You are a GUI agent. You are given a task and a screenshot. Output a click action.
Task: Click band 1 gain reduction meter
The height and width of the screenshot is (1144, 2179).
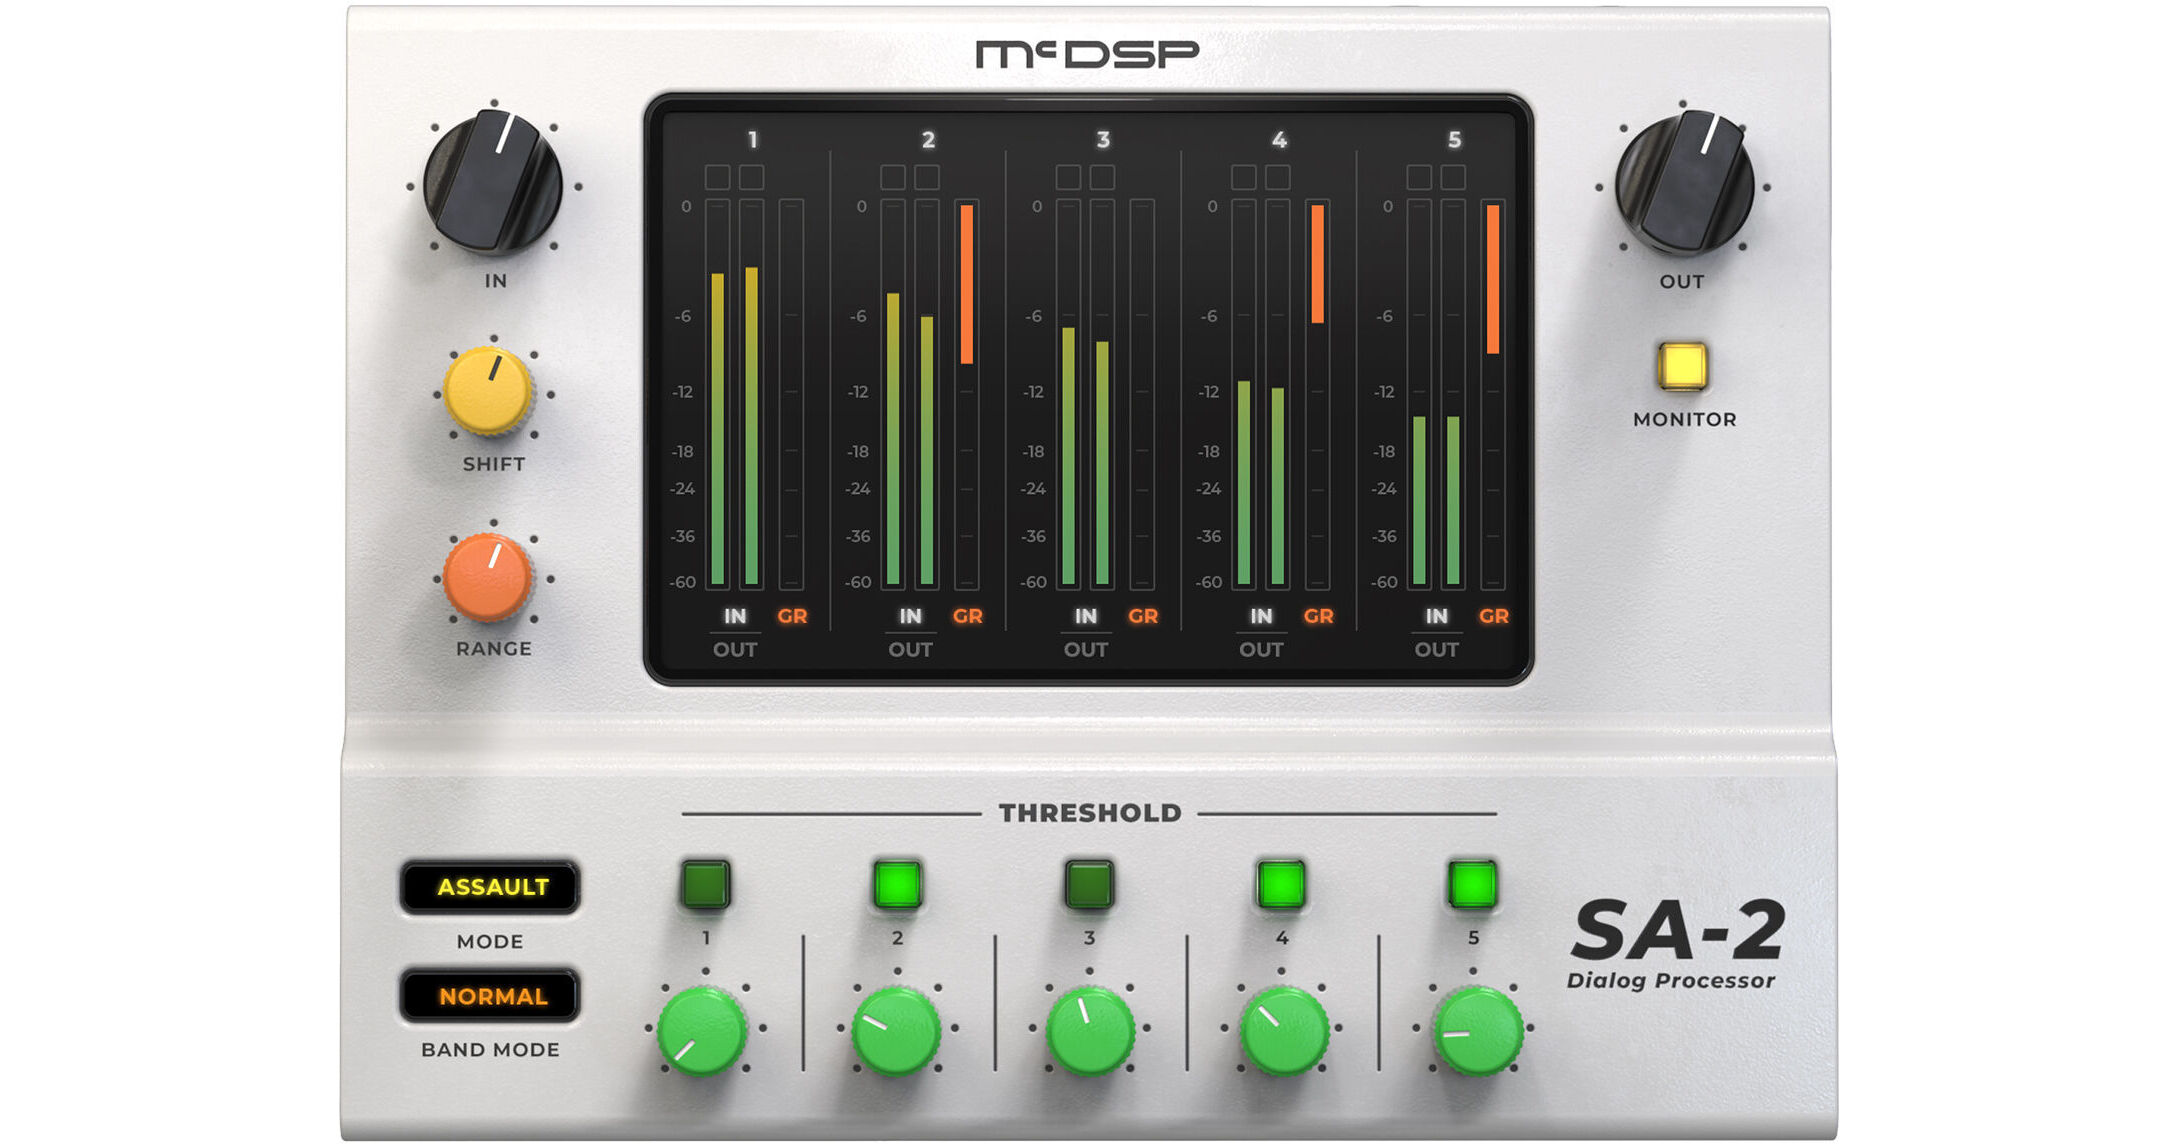click(x=791, y=394)
